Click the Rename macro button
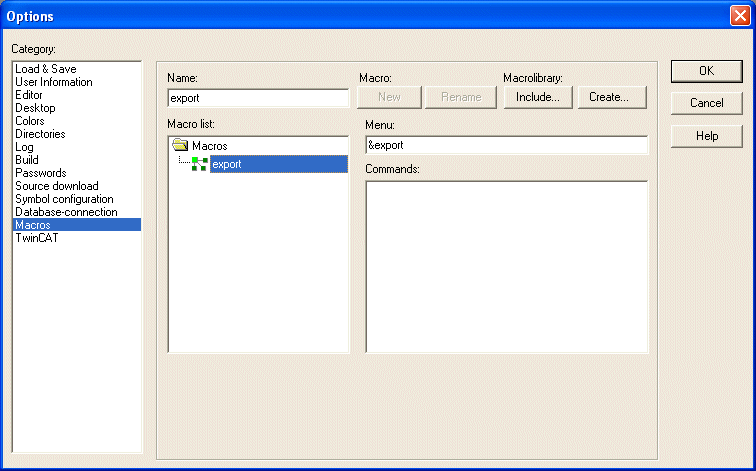756x471 pixels. click(x=460, y=97)
